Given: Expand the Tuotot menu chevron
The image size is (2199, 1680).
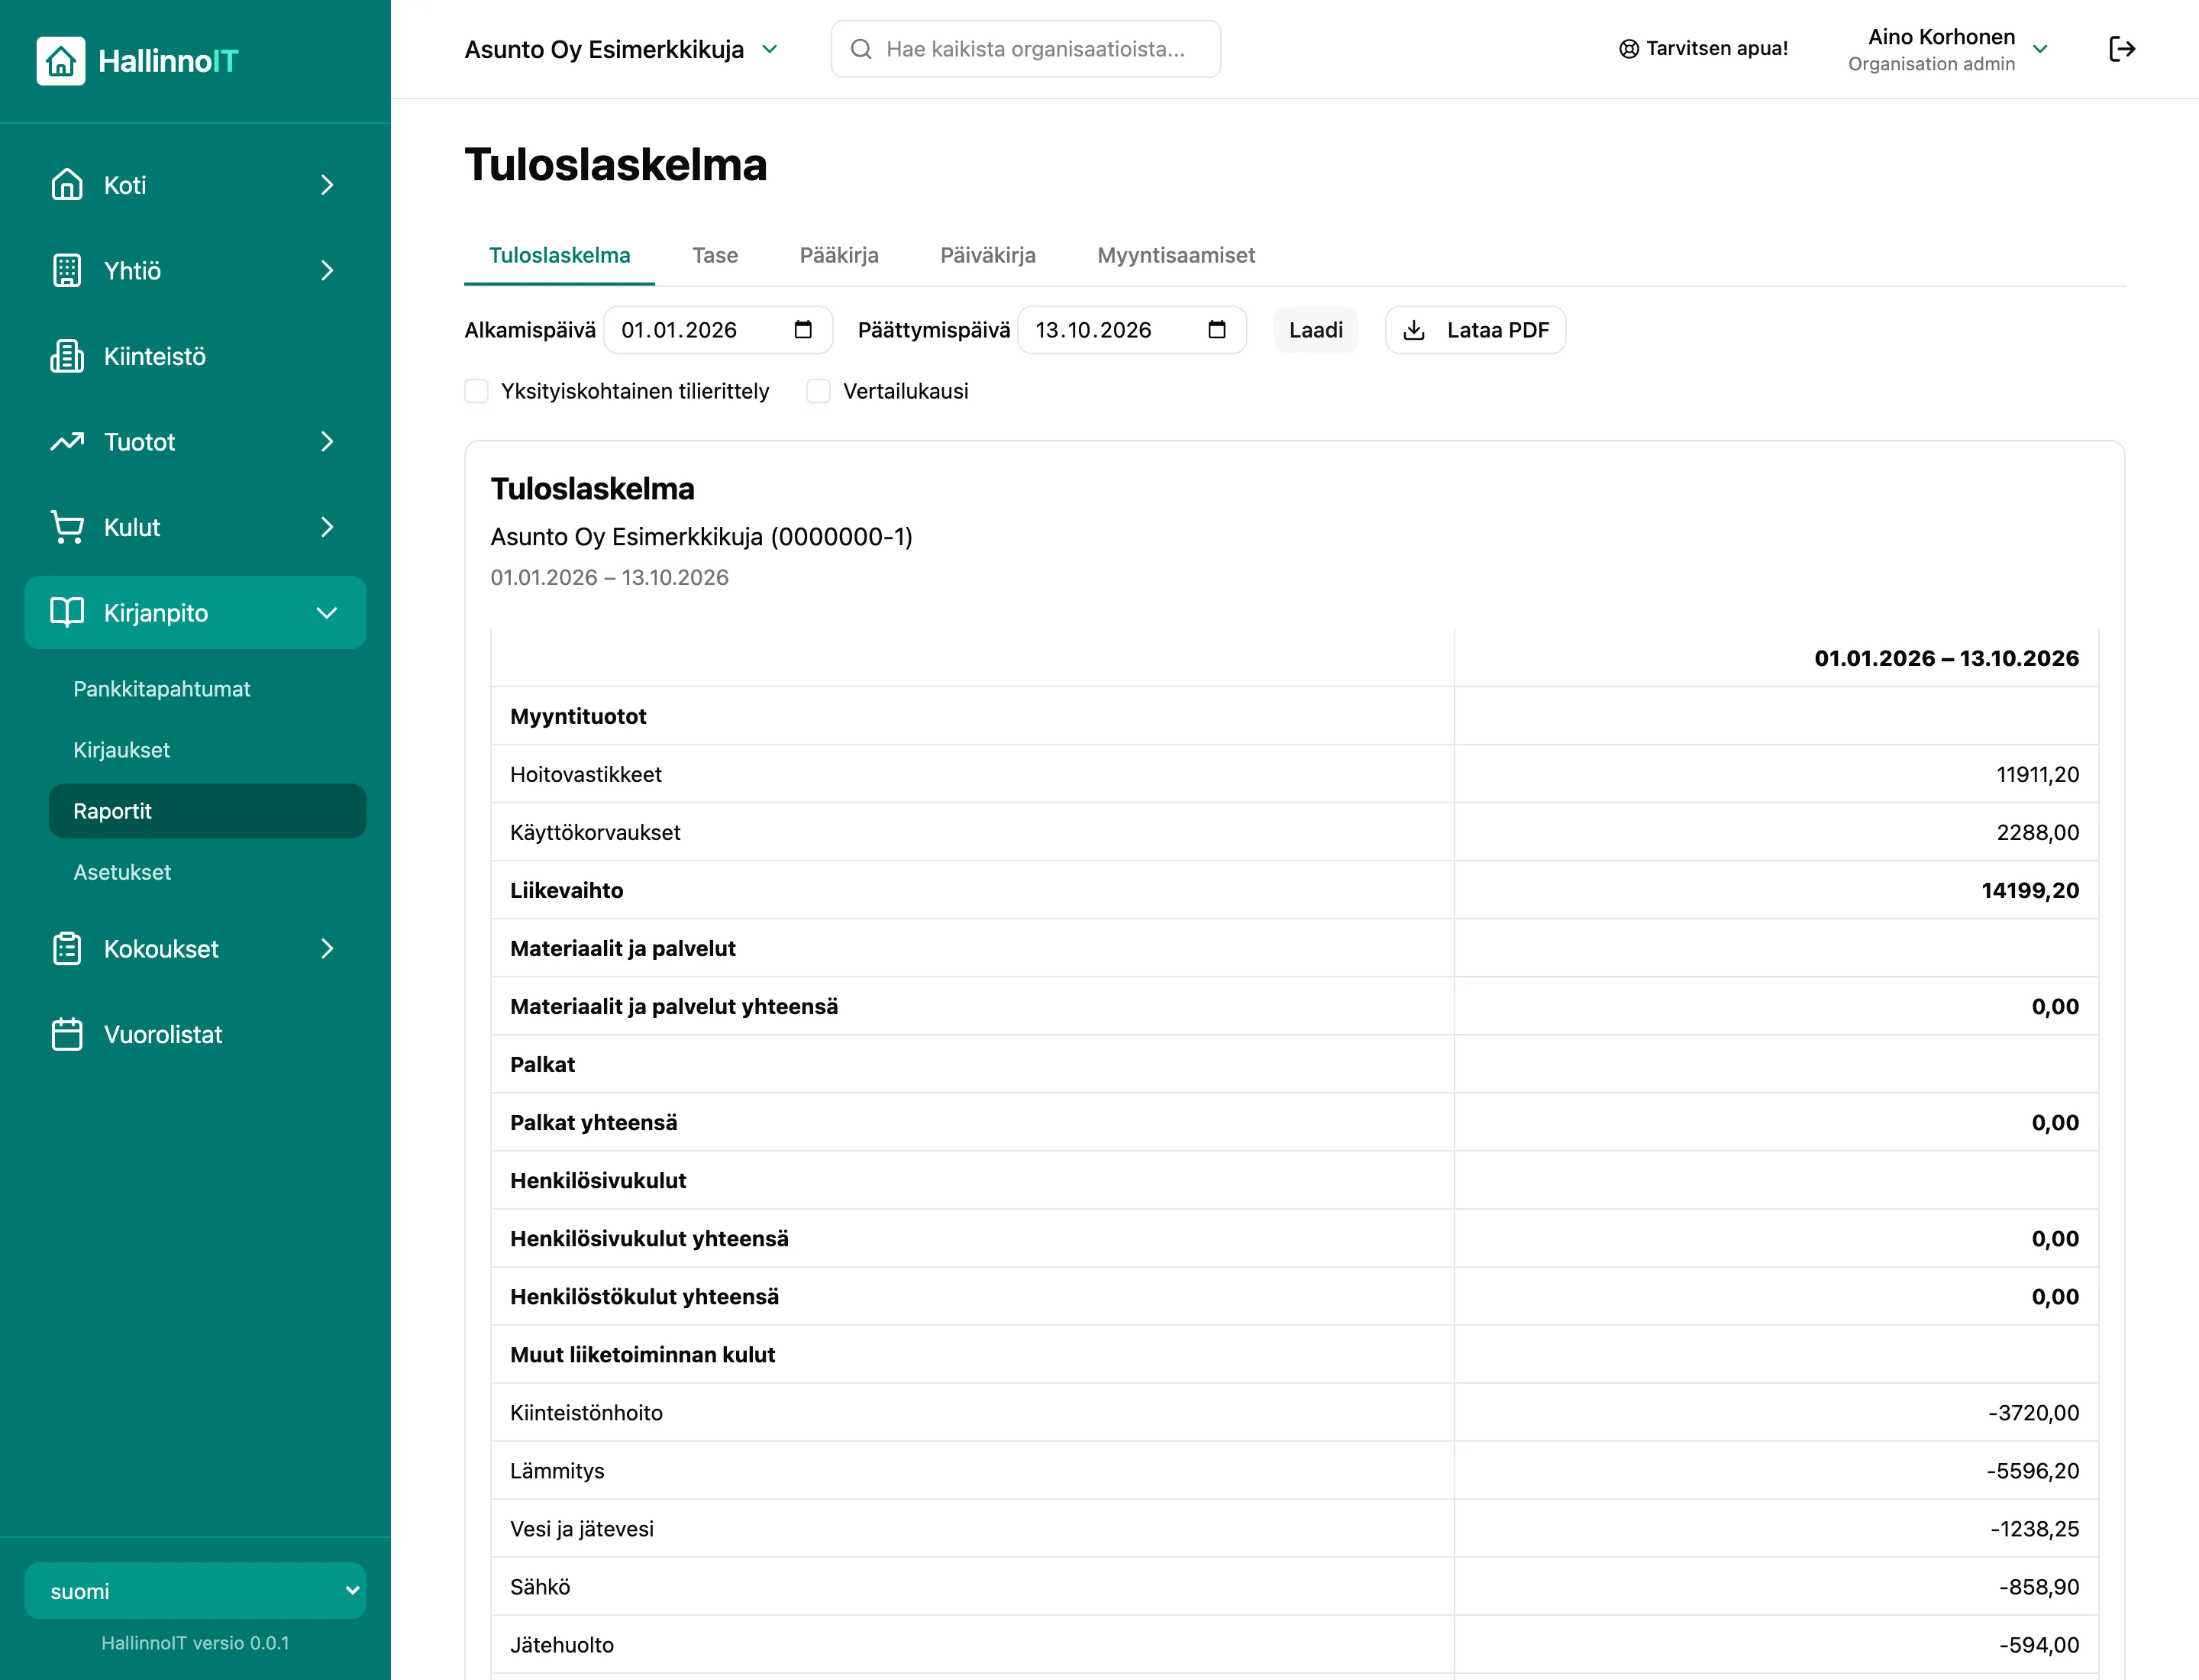Looking at the screenshot, I should [x=327, y=442].
